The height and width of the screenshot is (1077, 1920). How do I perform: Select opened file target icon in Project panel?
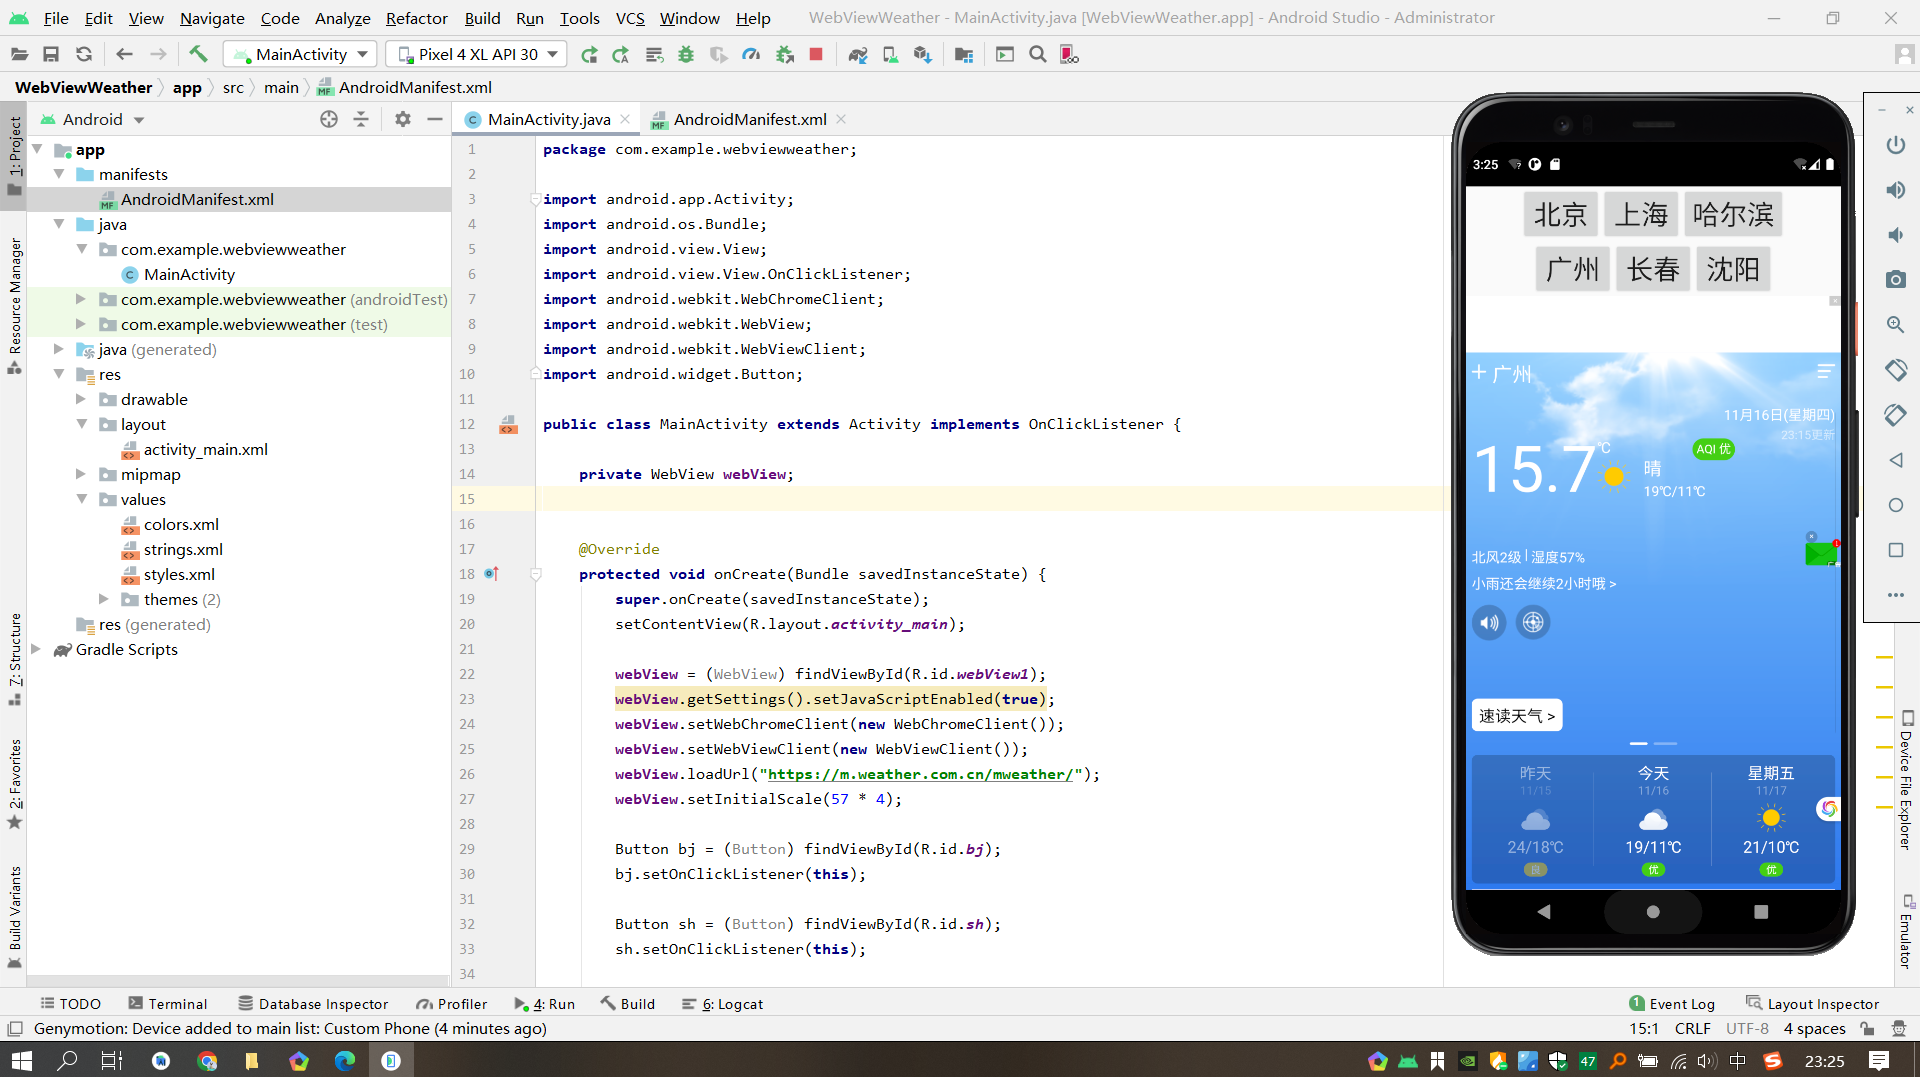(329, 119)
